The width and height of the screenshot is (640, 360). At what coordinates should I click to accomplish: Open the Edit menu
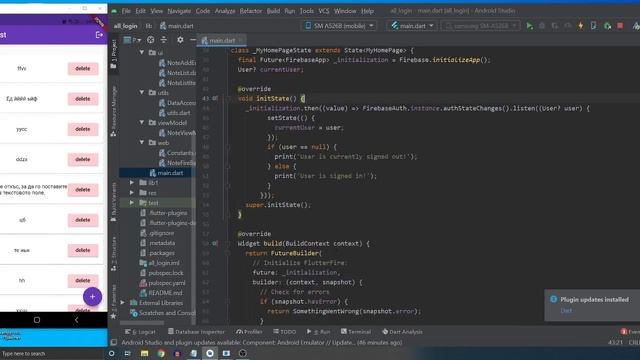click(140, 11)
